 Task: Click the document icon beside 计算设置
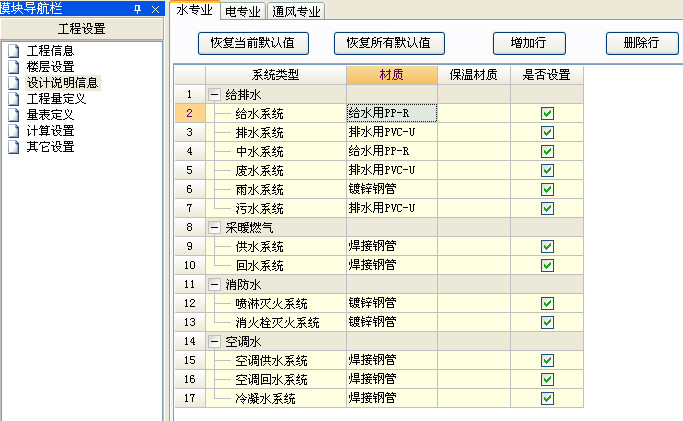[x=14, y=131]
